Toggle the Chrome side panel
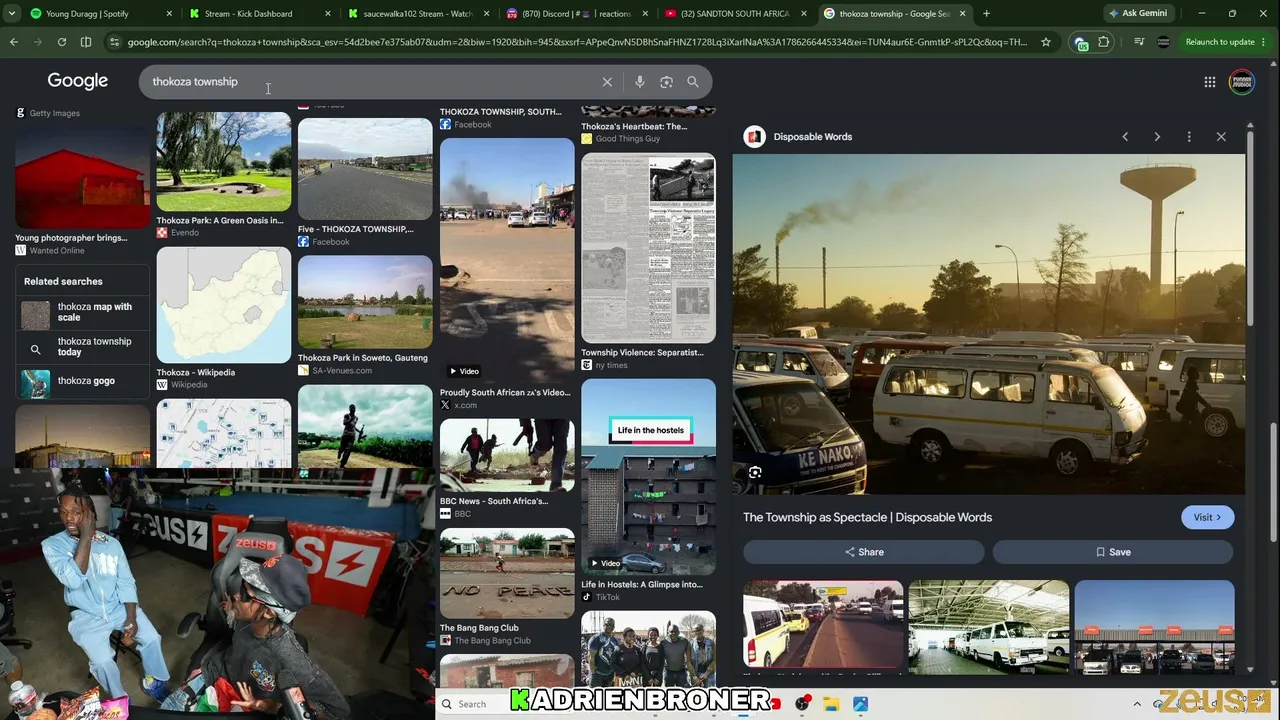The width and height of the screenshot is (1280, 720). [x=86, y=42]
